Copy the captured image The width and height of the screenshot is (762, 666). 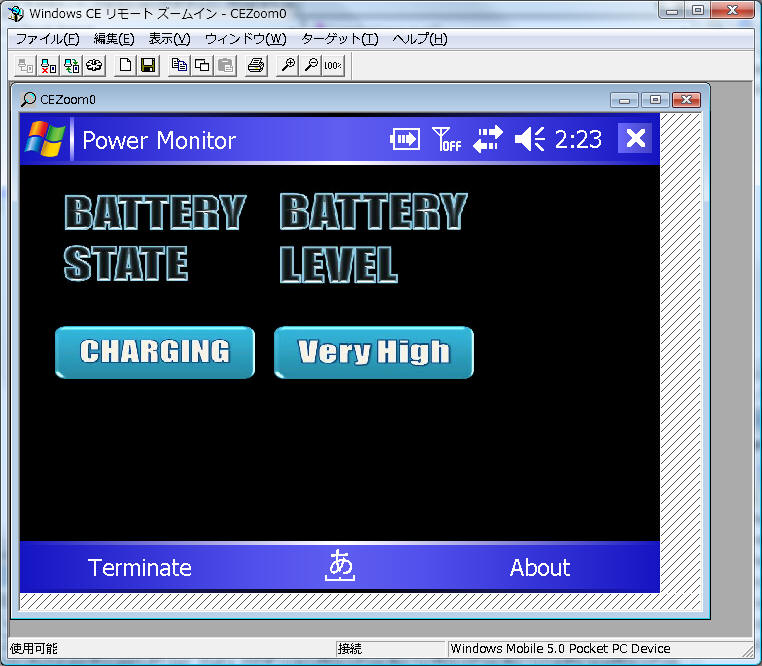click(x=179, y=65)
